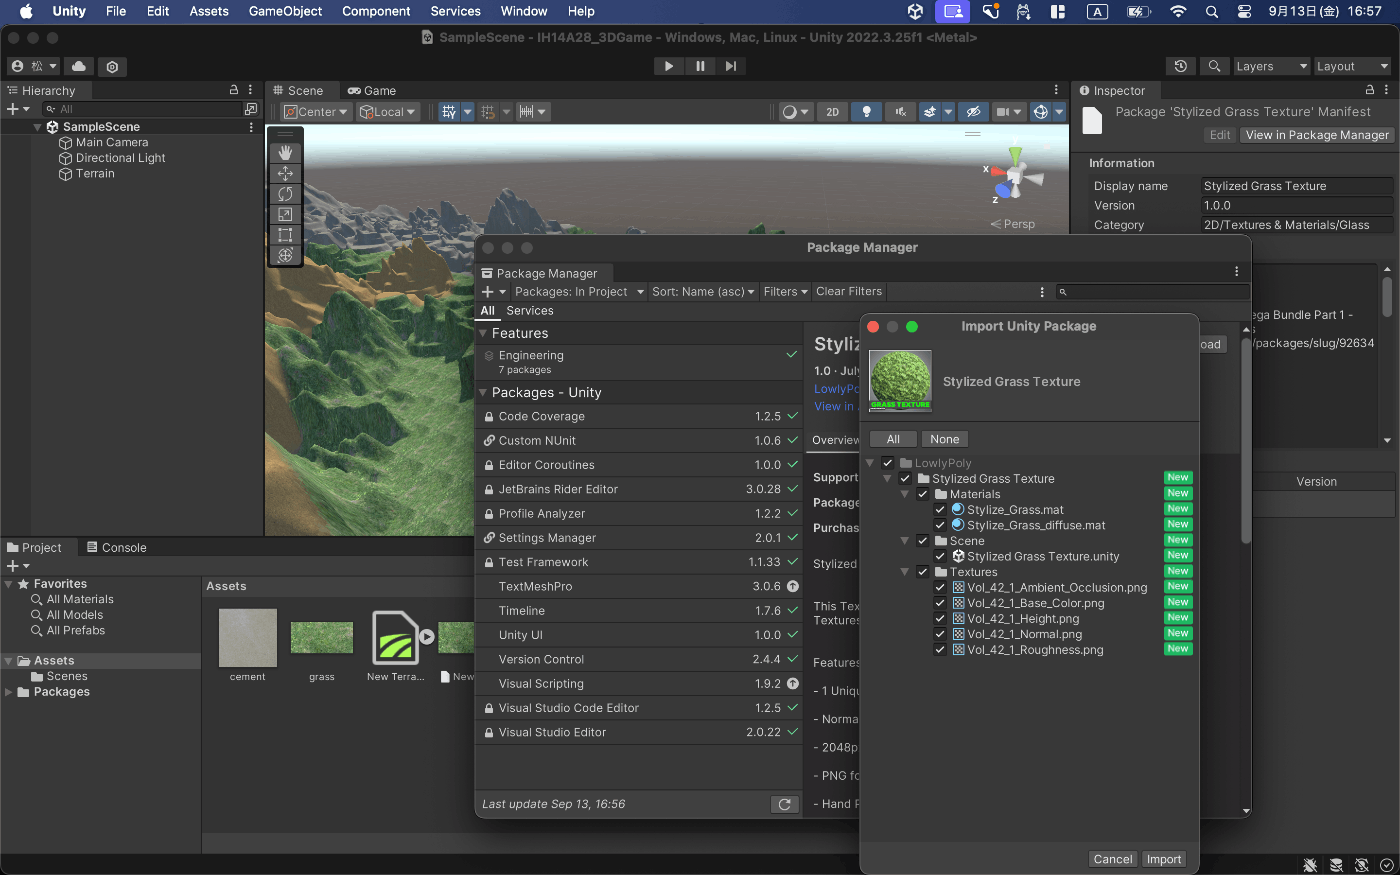The image size is (1400, 875).
Task: Uncheck Stylize_Grass_diffuse.mat checkbox
Action: (940, 525)
